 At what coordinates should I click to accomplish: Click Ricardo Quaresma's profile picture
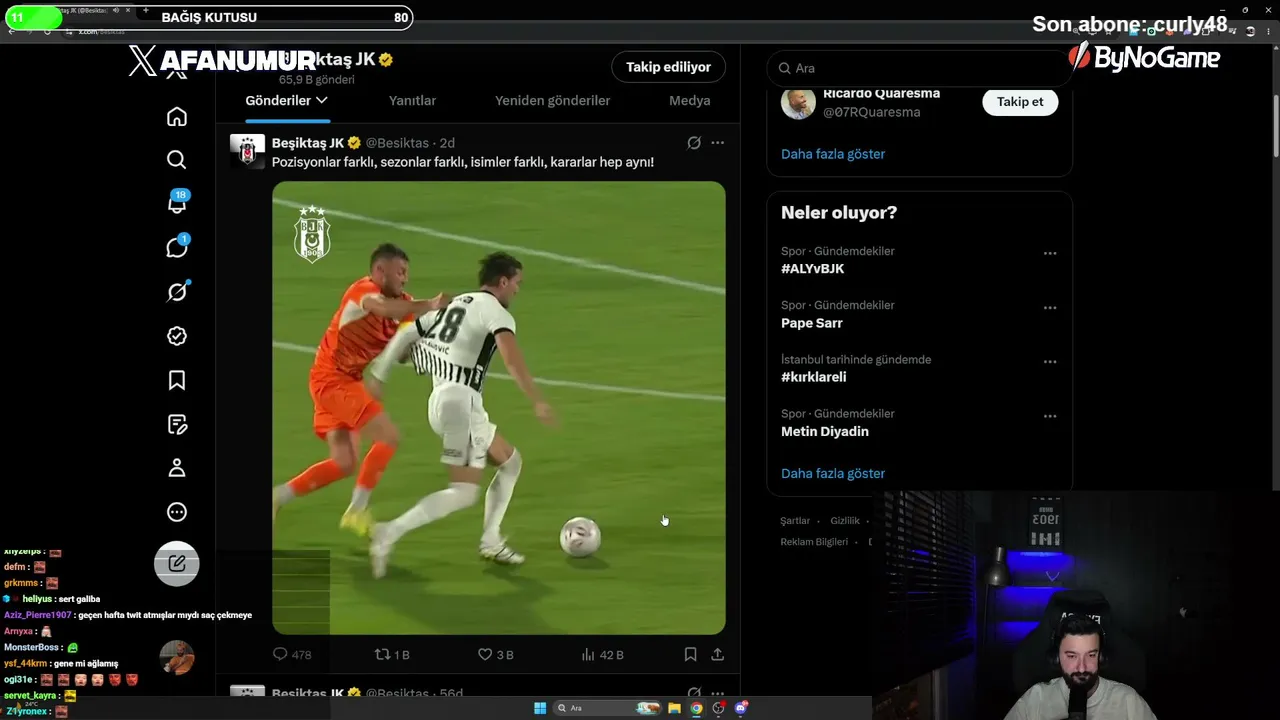pyautogui.click(x=798, y=102)
